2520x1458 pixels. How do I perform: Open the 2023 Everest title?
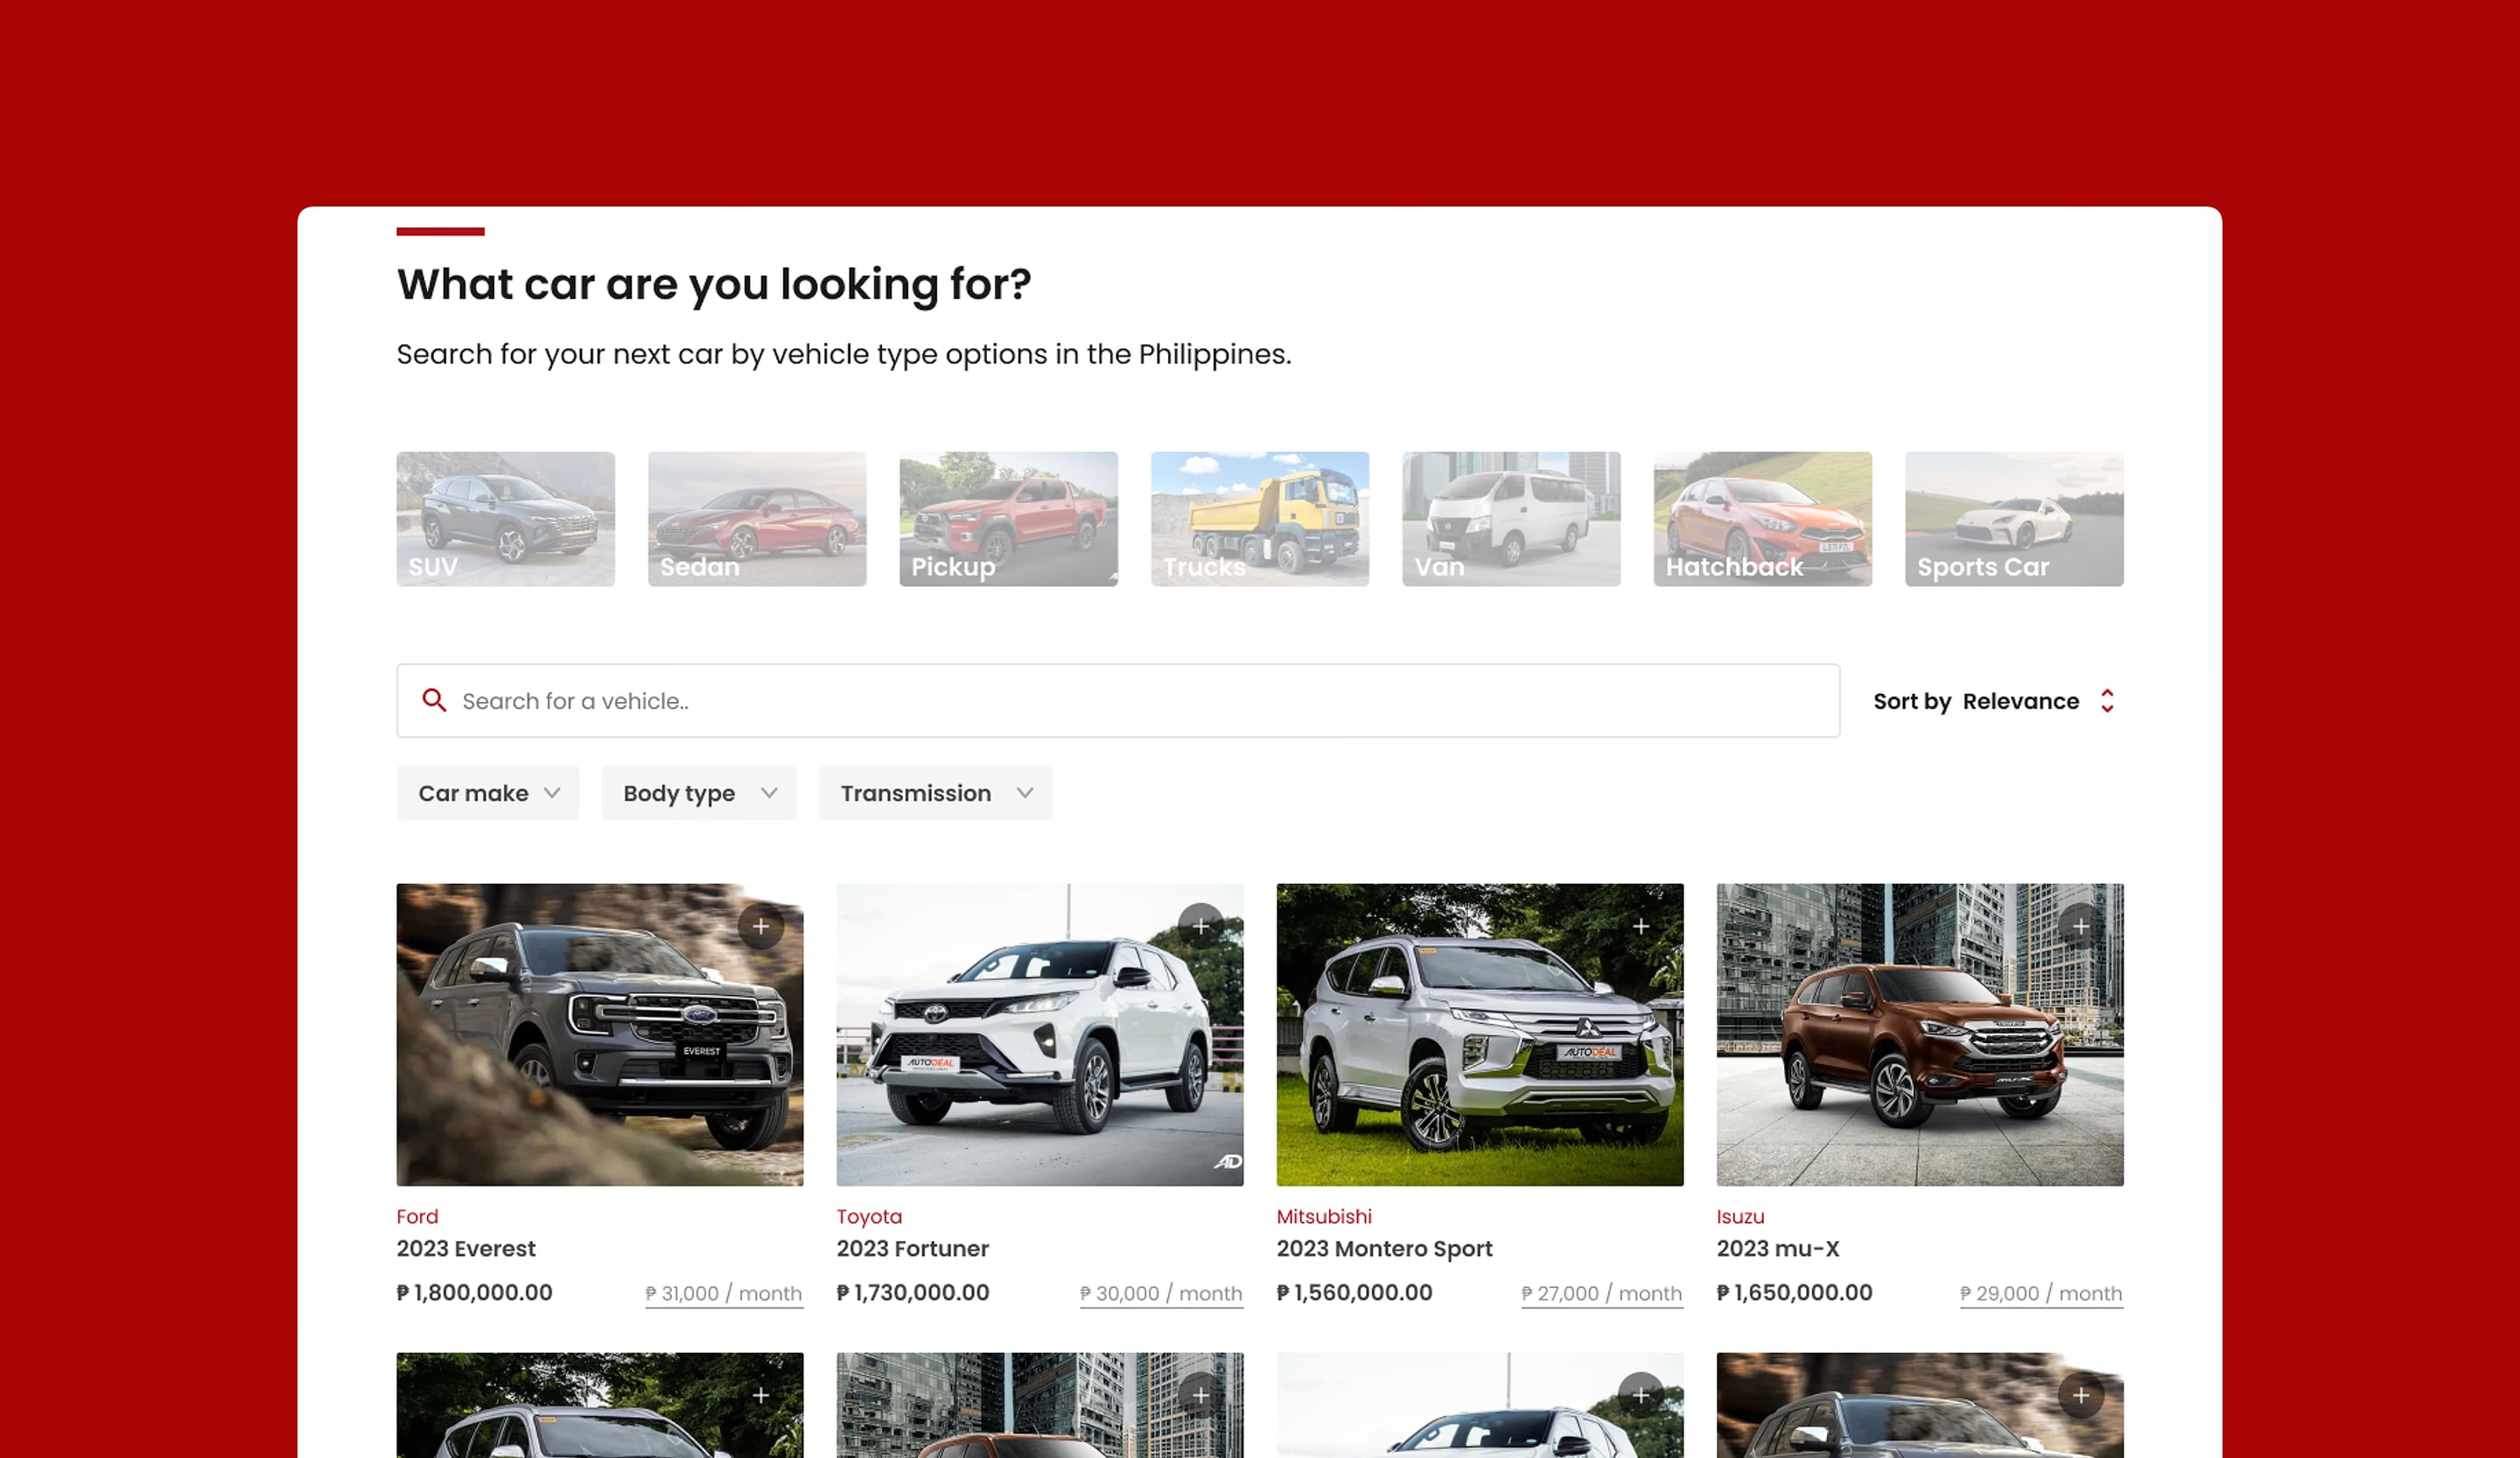(x=466, y=1248)
